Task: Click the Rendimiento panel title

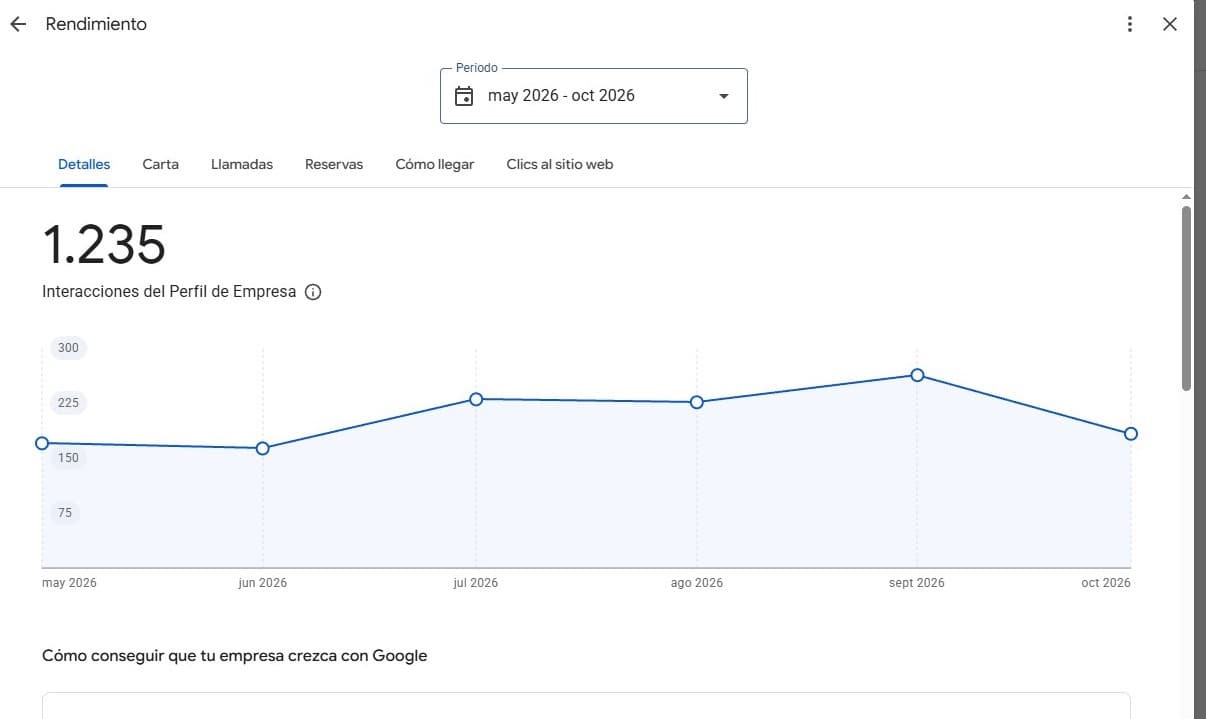Action: [x=96, y=24]
